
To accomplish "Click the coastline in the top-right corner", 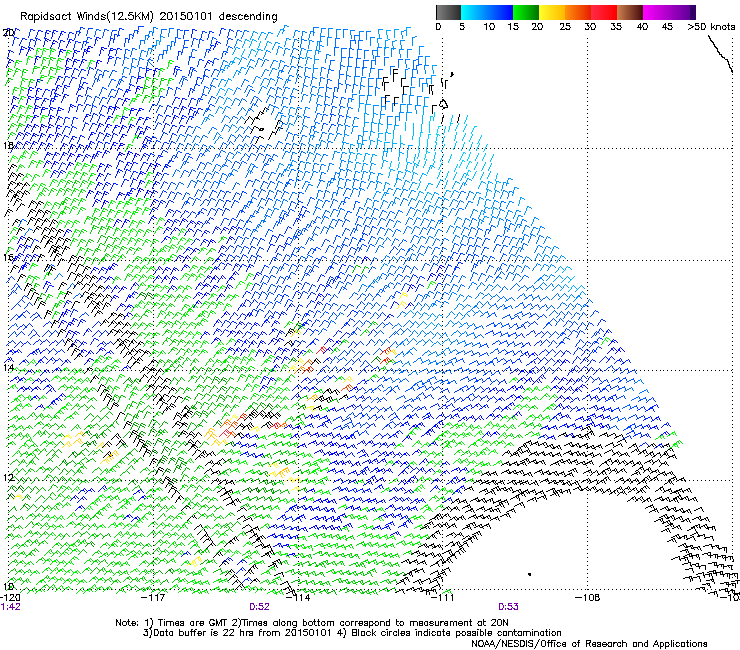I will point(720,54).
